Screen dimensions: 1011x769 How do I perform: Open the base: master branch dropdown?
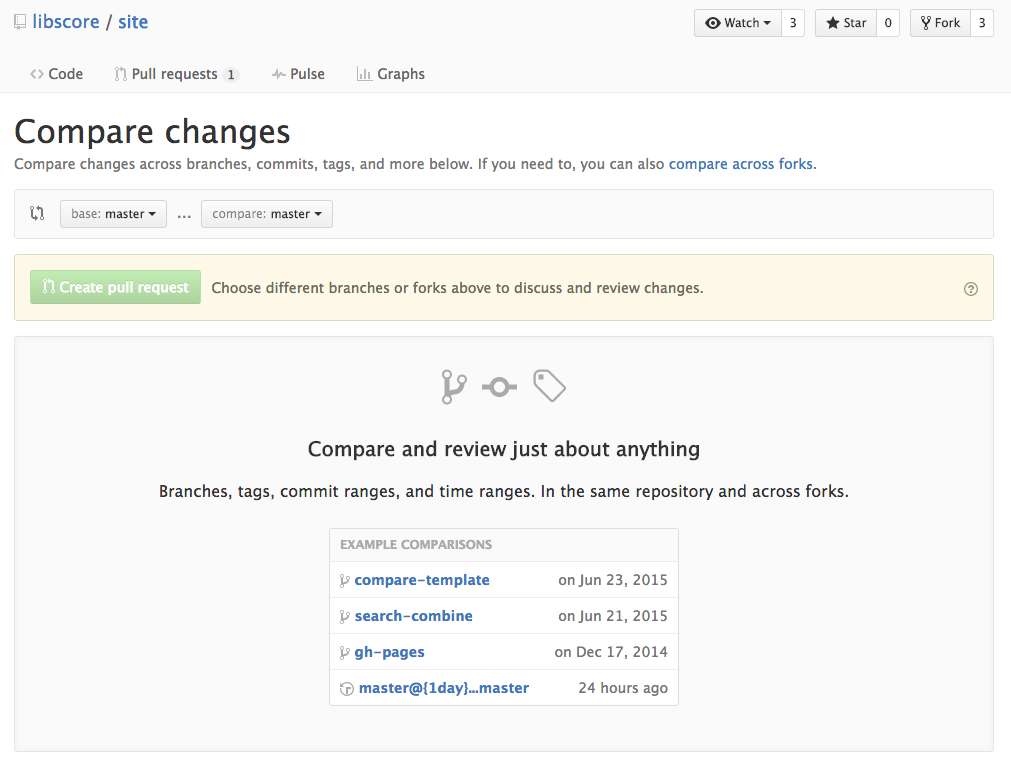(113, 214)
